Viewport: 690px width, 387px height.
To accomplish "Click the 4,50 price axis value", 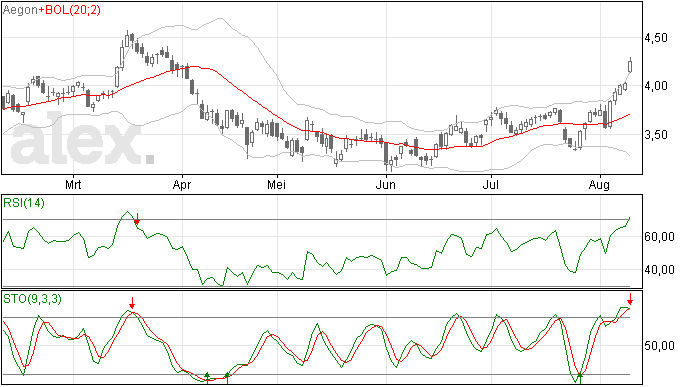I will point(656,38).
